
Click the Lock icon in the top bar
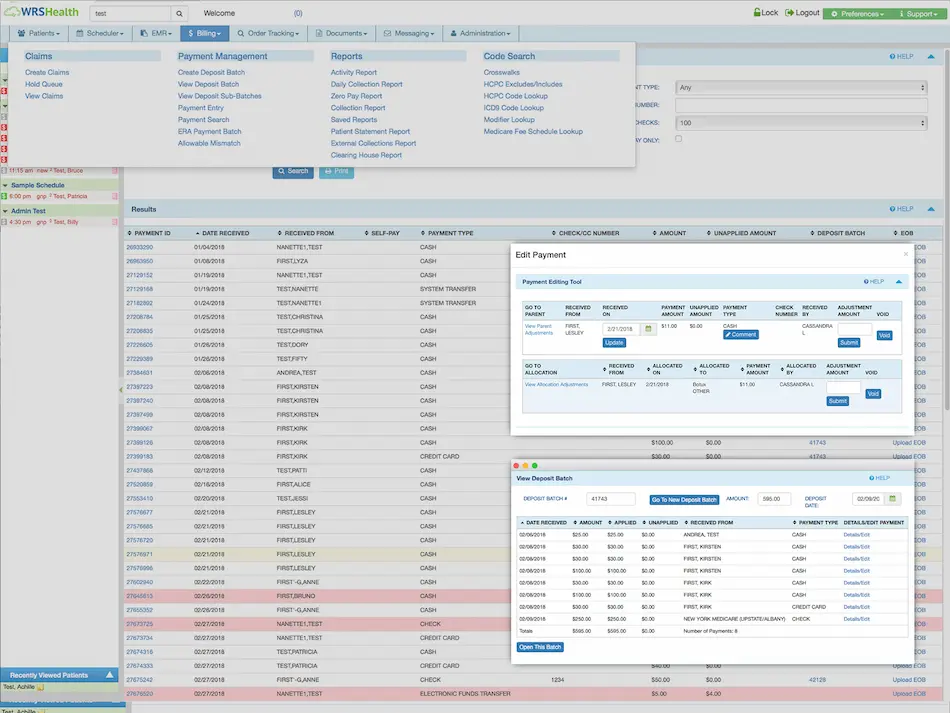point(758,12)
